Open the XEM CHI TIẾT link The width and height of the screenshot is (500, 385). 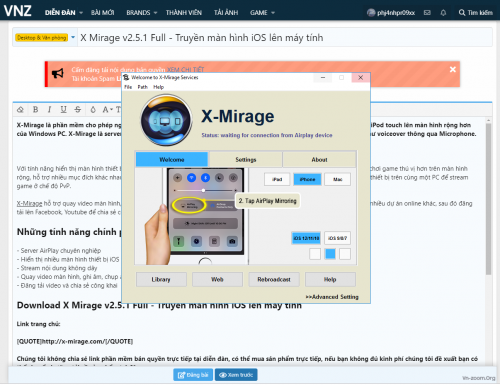click(x=185, y=69)
